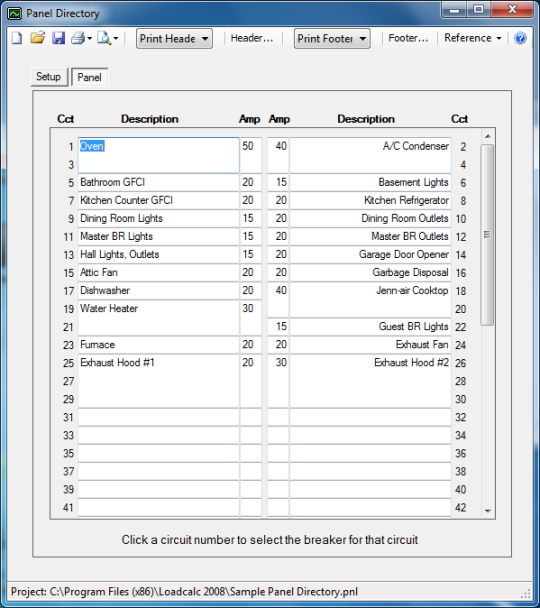Open the Print Header dropdown

[174, 38]
